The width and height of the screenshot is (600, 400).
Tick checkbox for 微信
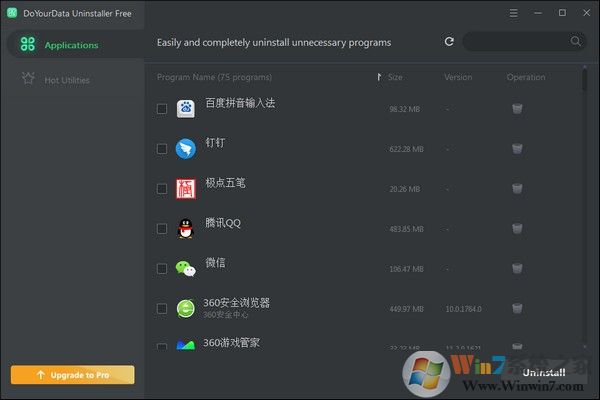pos(162,269)
